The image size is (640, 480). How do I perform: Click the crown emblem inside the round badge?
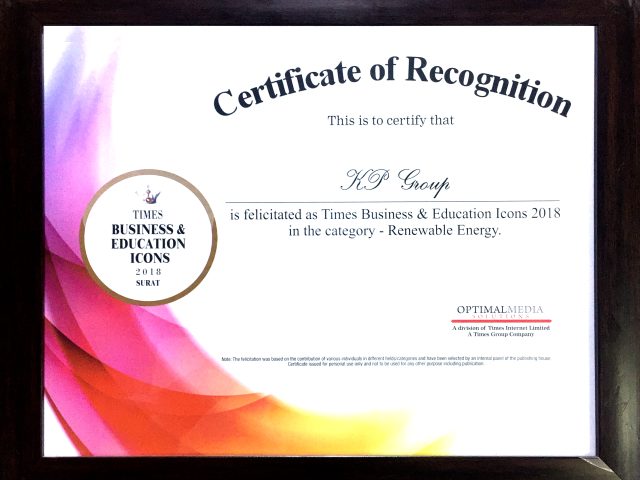pyautogui.click(x=148, y=195)
